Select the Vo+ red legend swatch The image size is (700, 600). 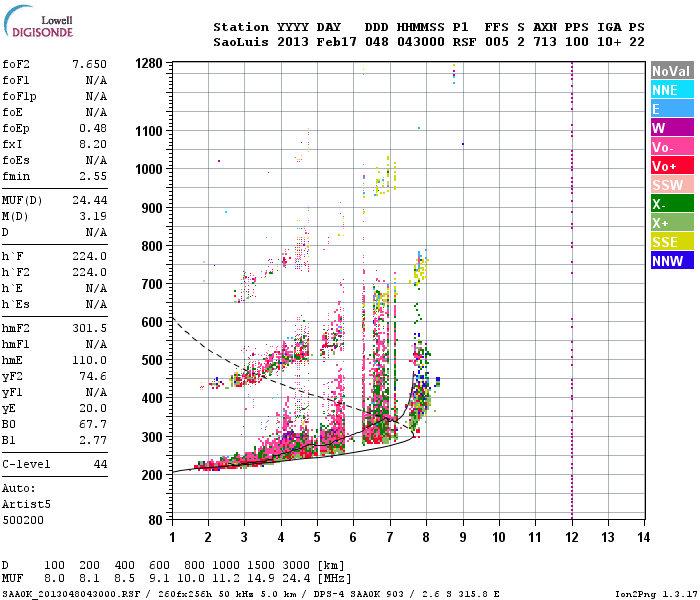pyautogui.click(x=672, y=166)
